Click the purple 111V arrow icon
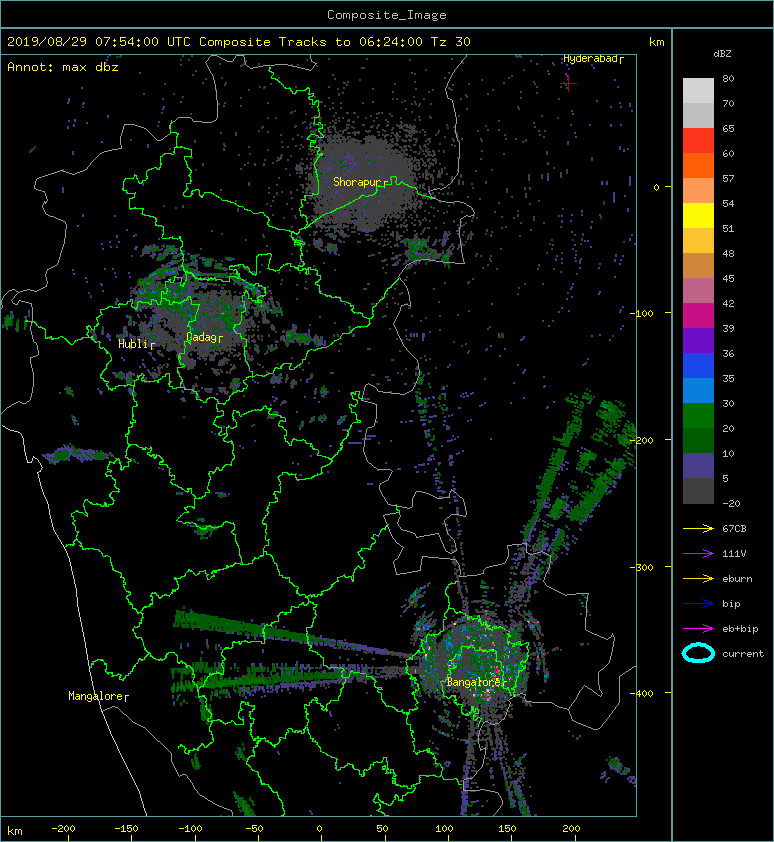Image resolution: width=774 pixels, height=842 pixels. coord(698,554)
